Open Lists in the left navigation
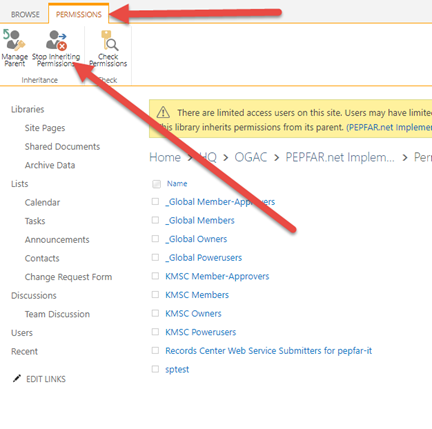 [x=20, y=184]
